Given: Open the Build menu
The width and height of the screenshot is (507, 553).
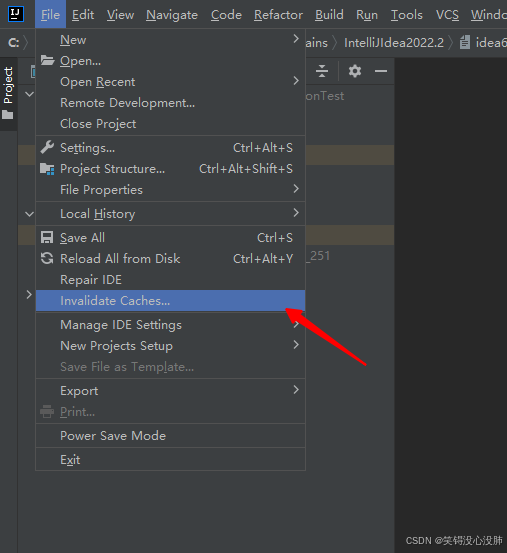Looking at the screenshot, I should [x=329, y=15].
